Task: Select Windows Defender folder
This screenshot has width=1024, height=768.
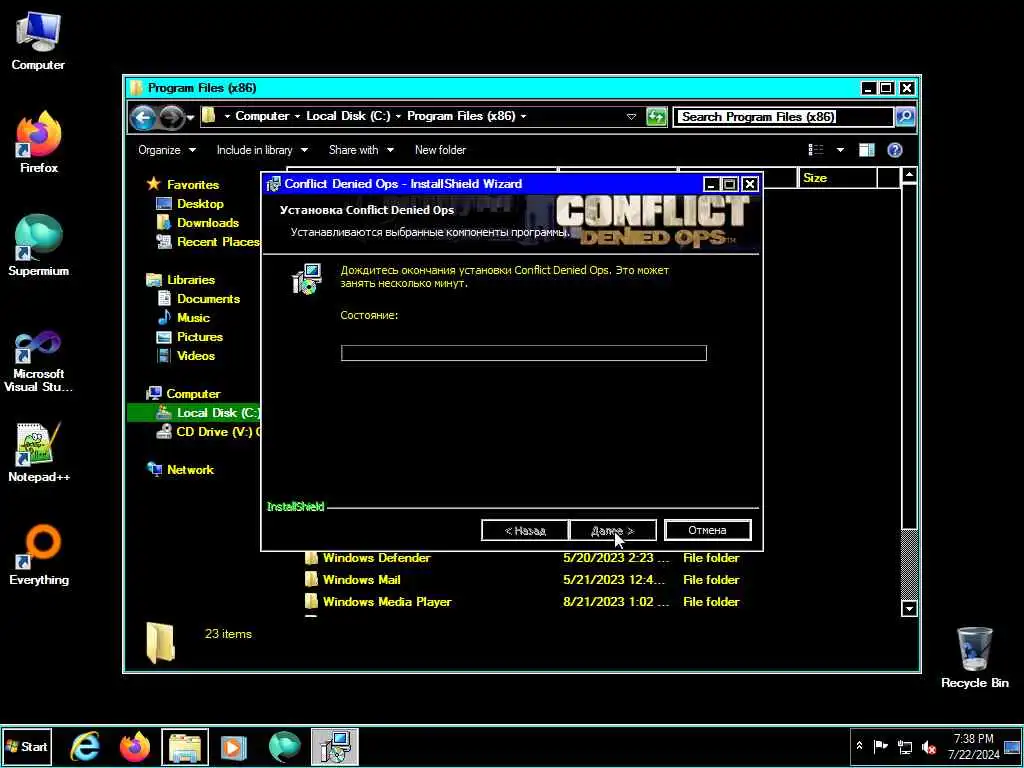Action: (376, 558)
